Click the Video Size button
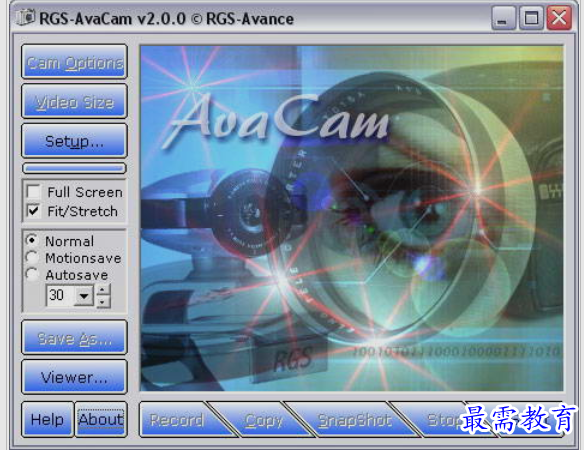The height and width of the screenshot is (450, 584). pos(74,101)
